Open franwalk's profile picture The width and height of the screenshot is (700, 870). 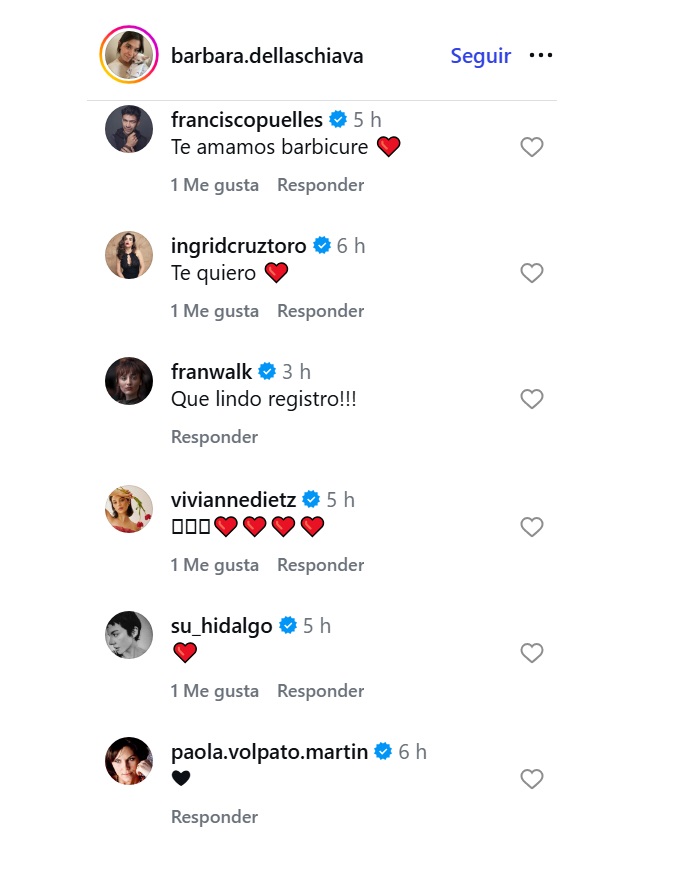tap(129, 381)
